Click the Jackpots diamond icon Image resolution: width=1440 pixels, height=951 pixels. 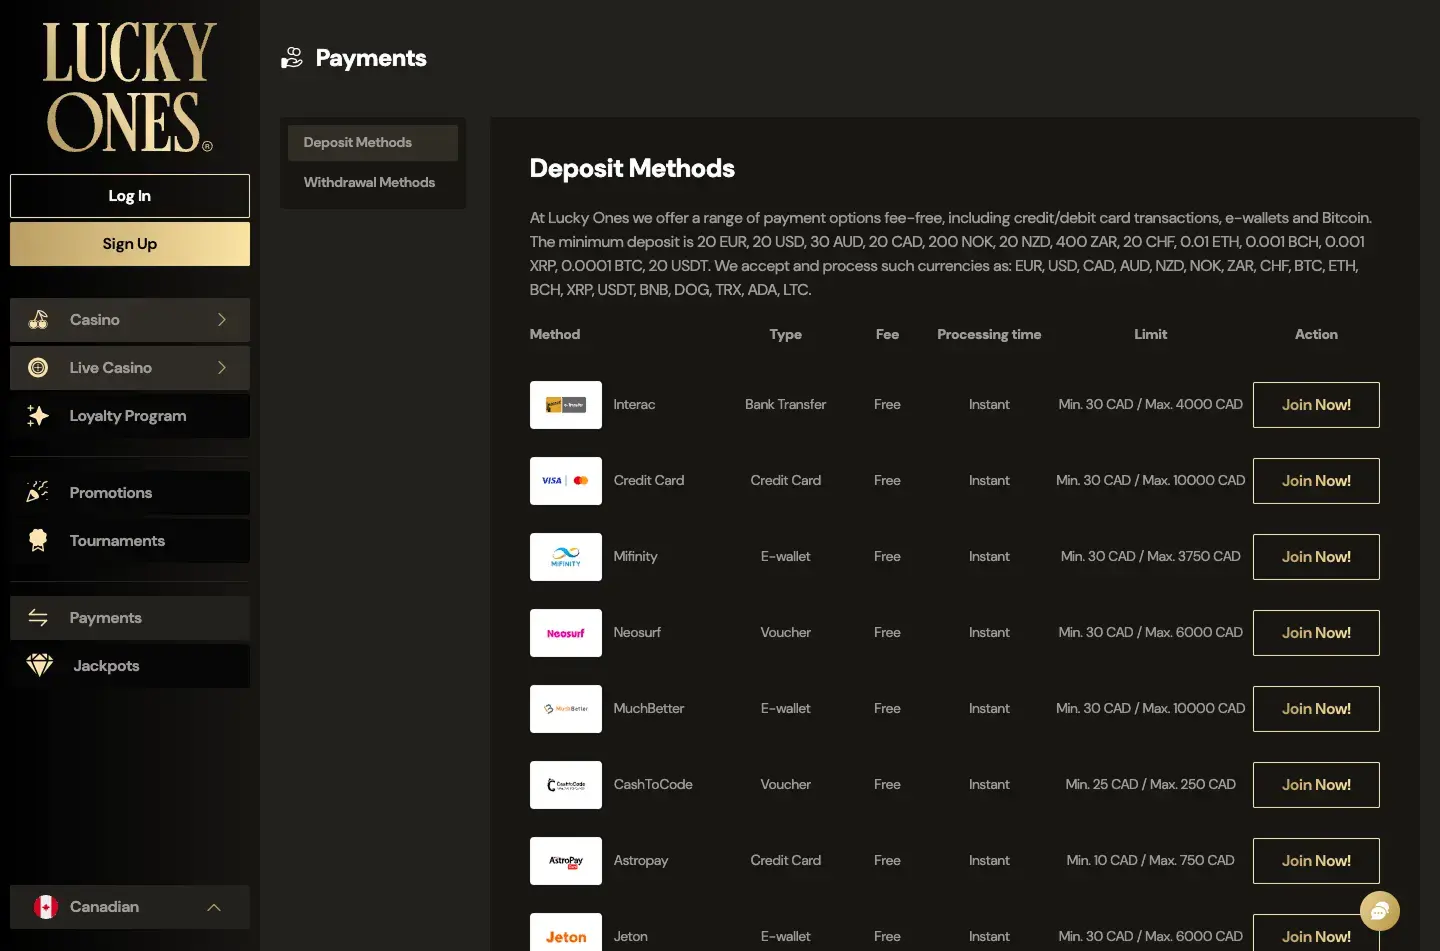[x=40, y=666]
